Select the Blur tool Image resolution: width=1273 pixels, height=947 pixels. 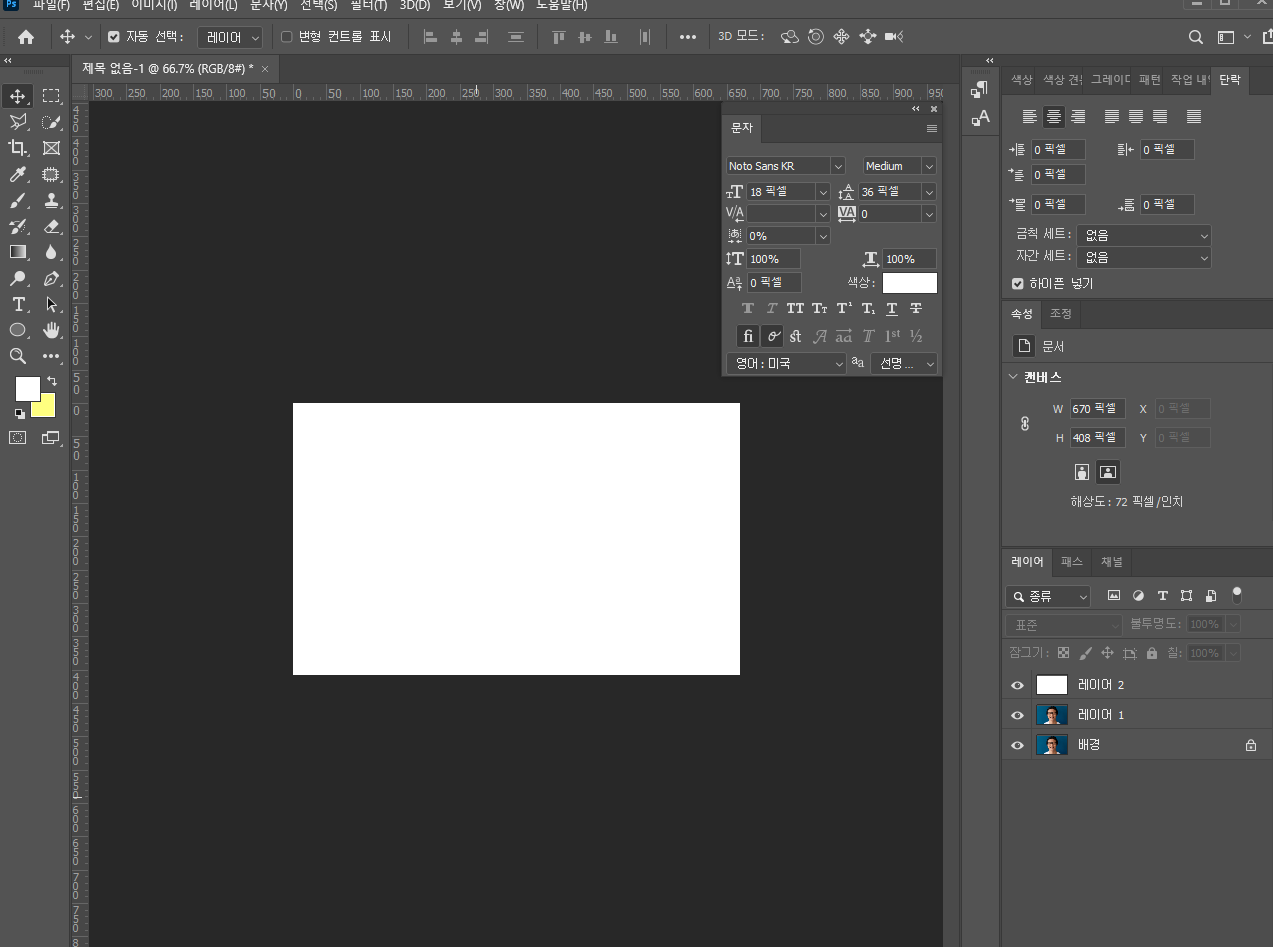[x=51, y=252]
